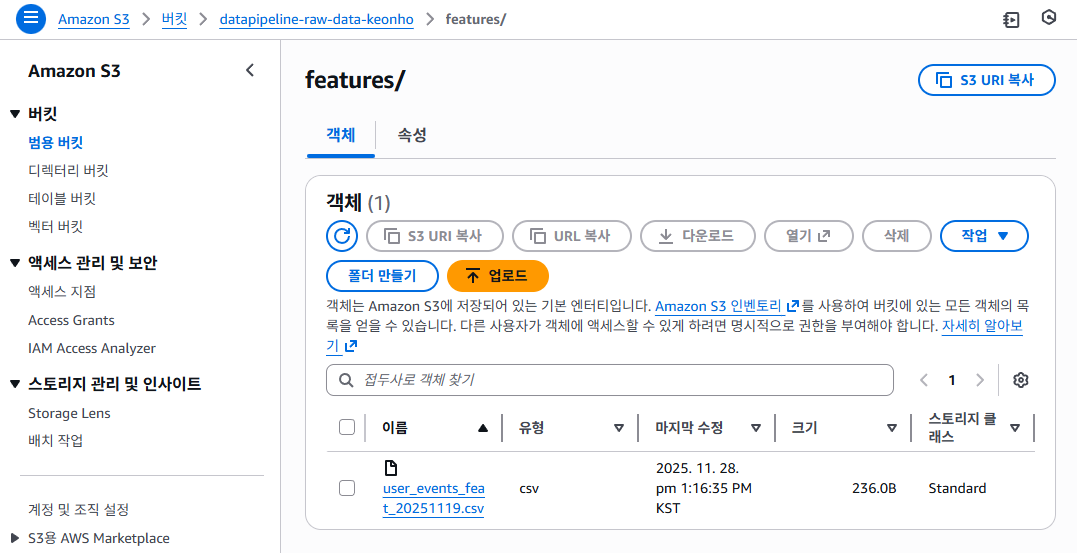Focus the 접두사로 객체 찾기 search field
The height and width of the screenshot is (553, 1077).
610,380
